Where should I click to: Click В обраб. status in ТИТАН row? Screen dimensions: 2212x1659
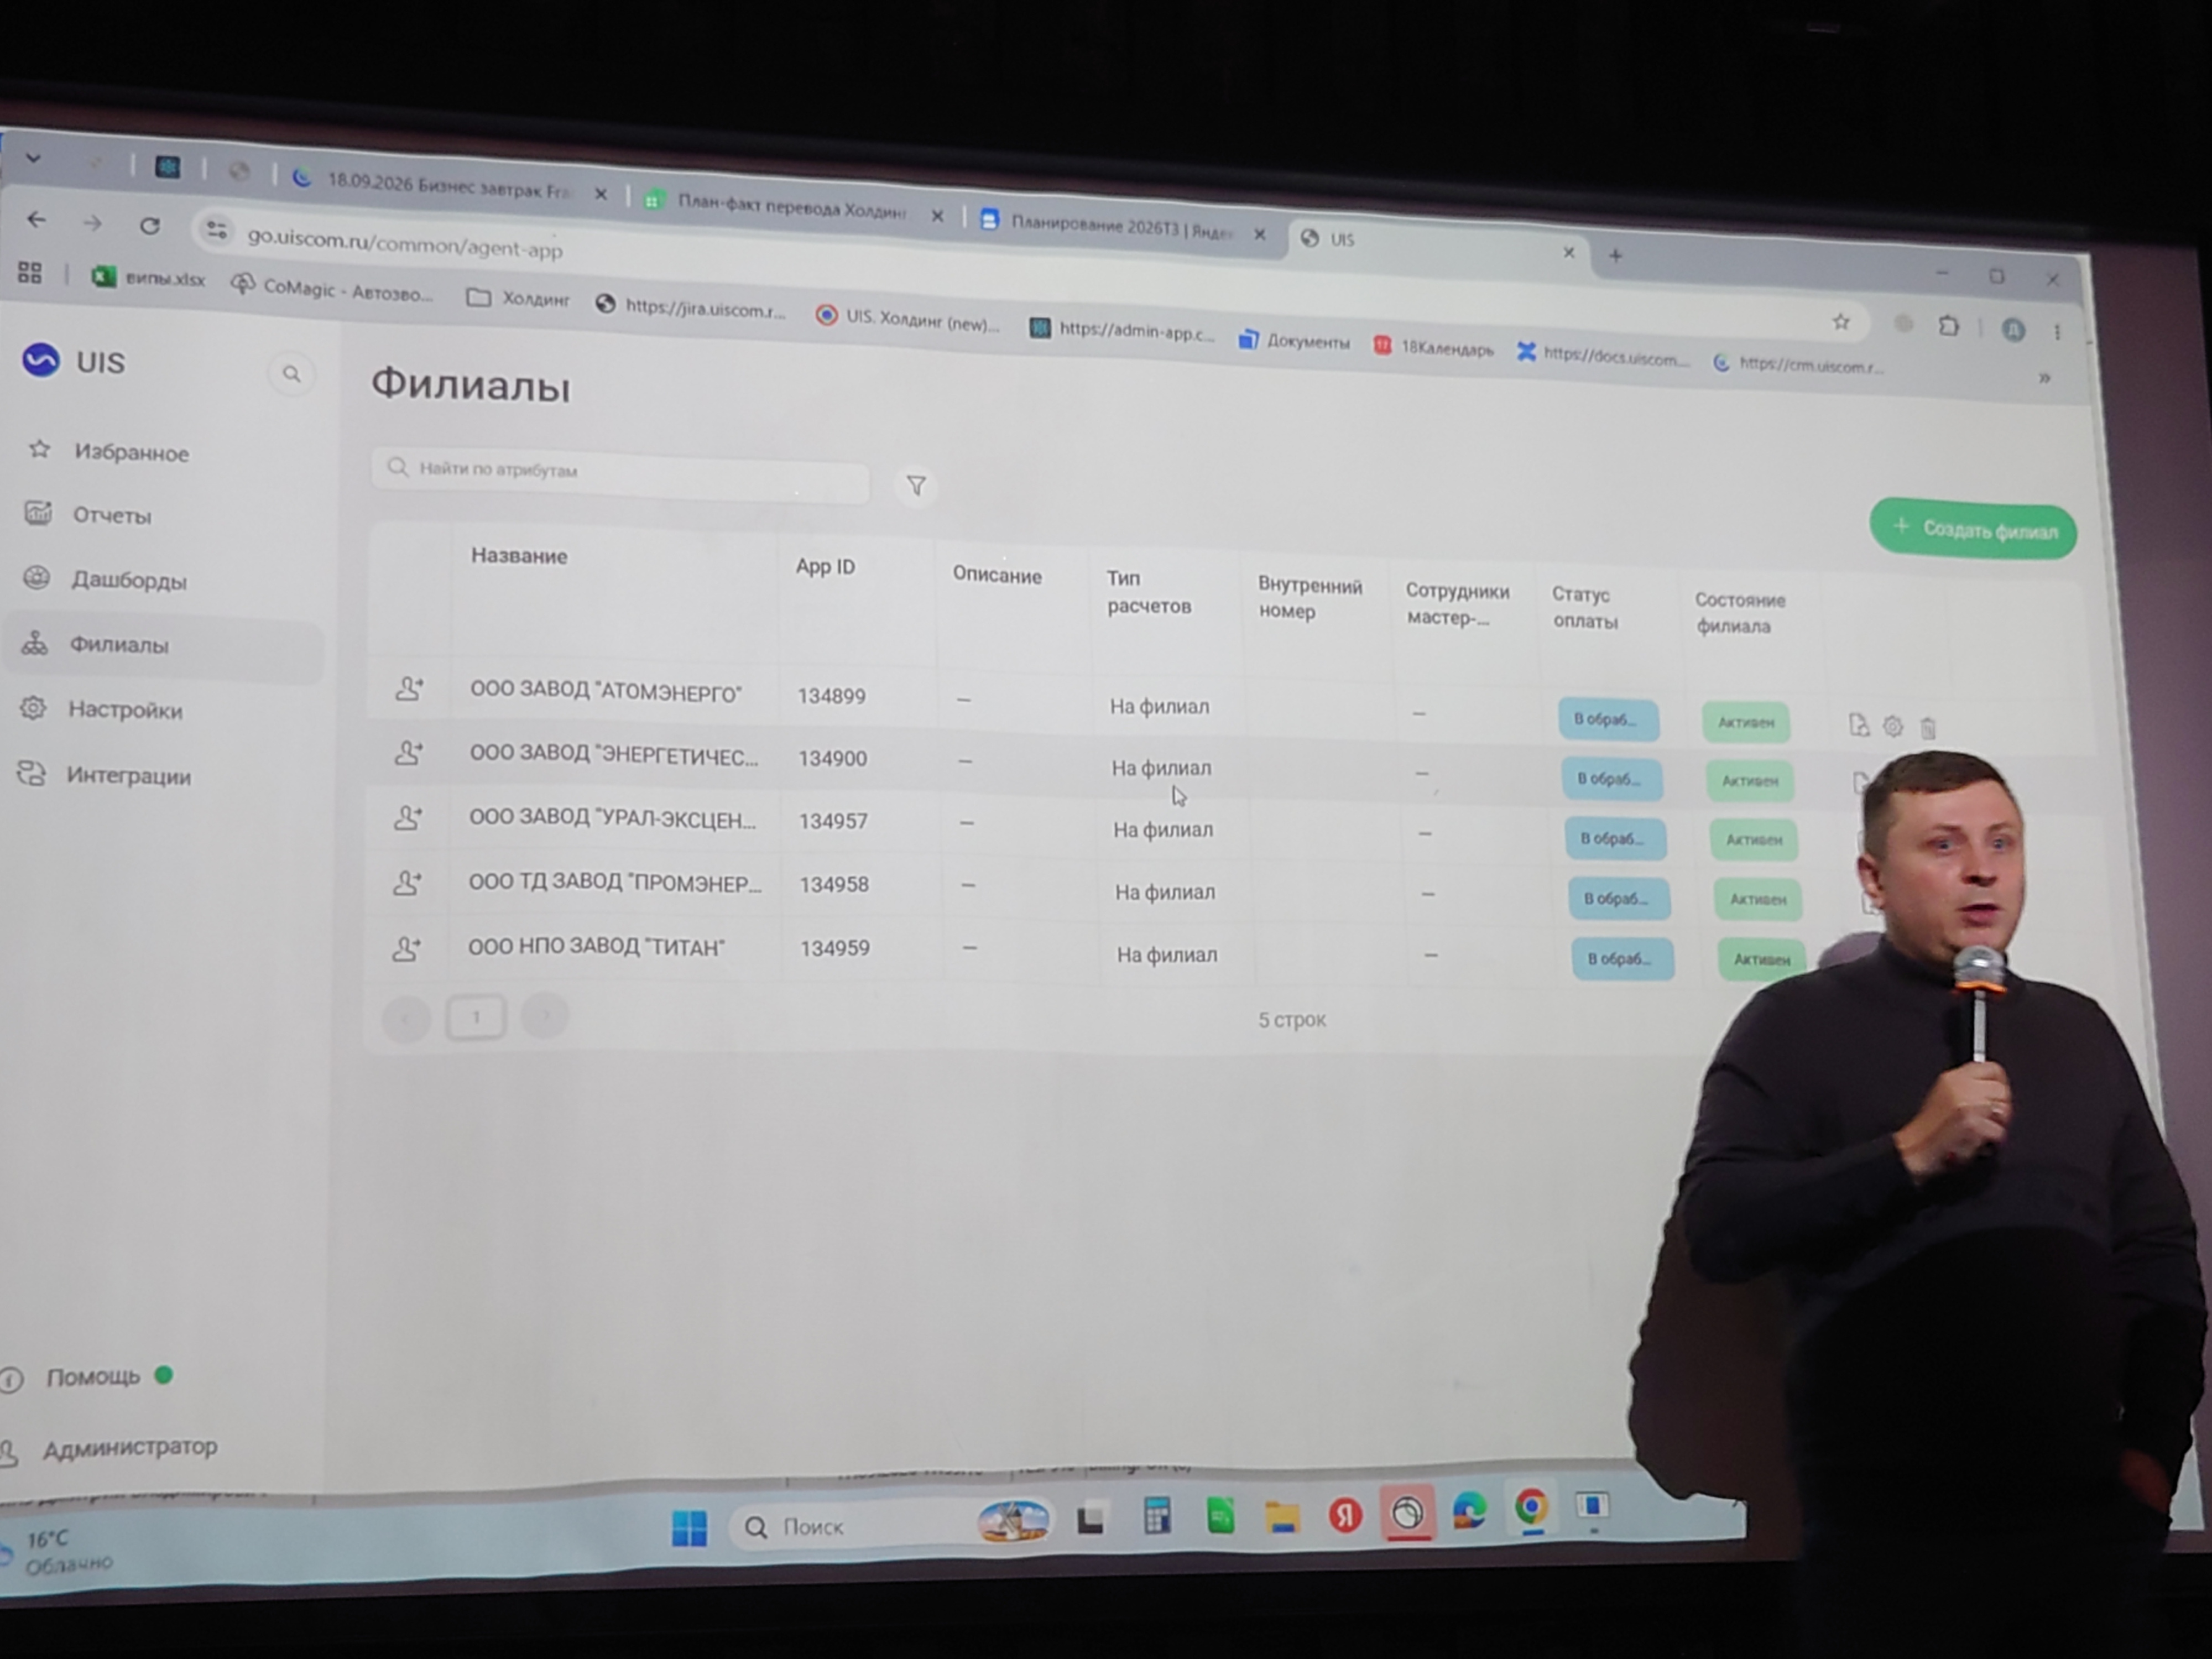(x=1621, y=958)
